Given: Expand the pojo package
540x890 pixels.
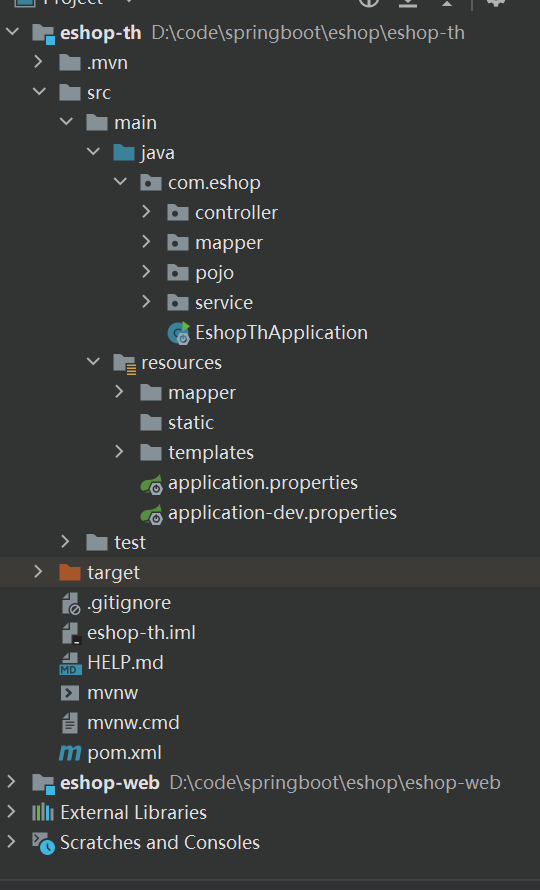Looking at the screenshot, I should tap(146, 271).
